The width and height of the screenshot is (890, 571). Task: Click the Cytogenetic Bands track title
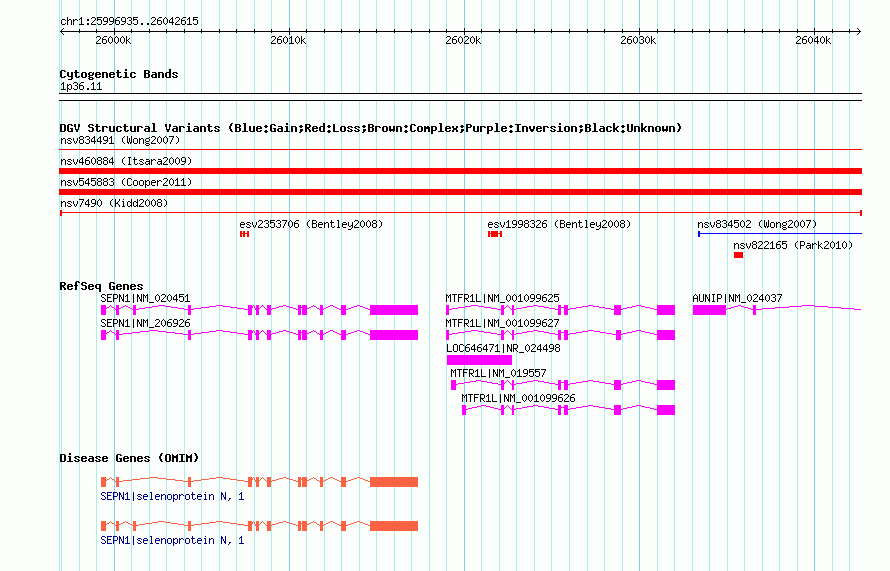[119, 74]
